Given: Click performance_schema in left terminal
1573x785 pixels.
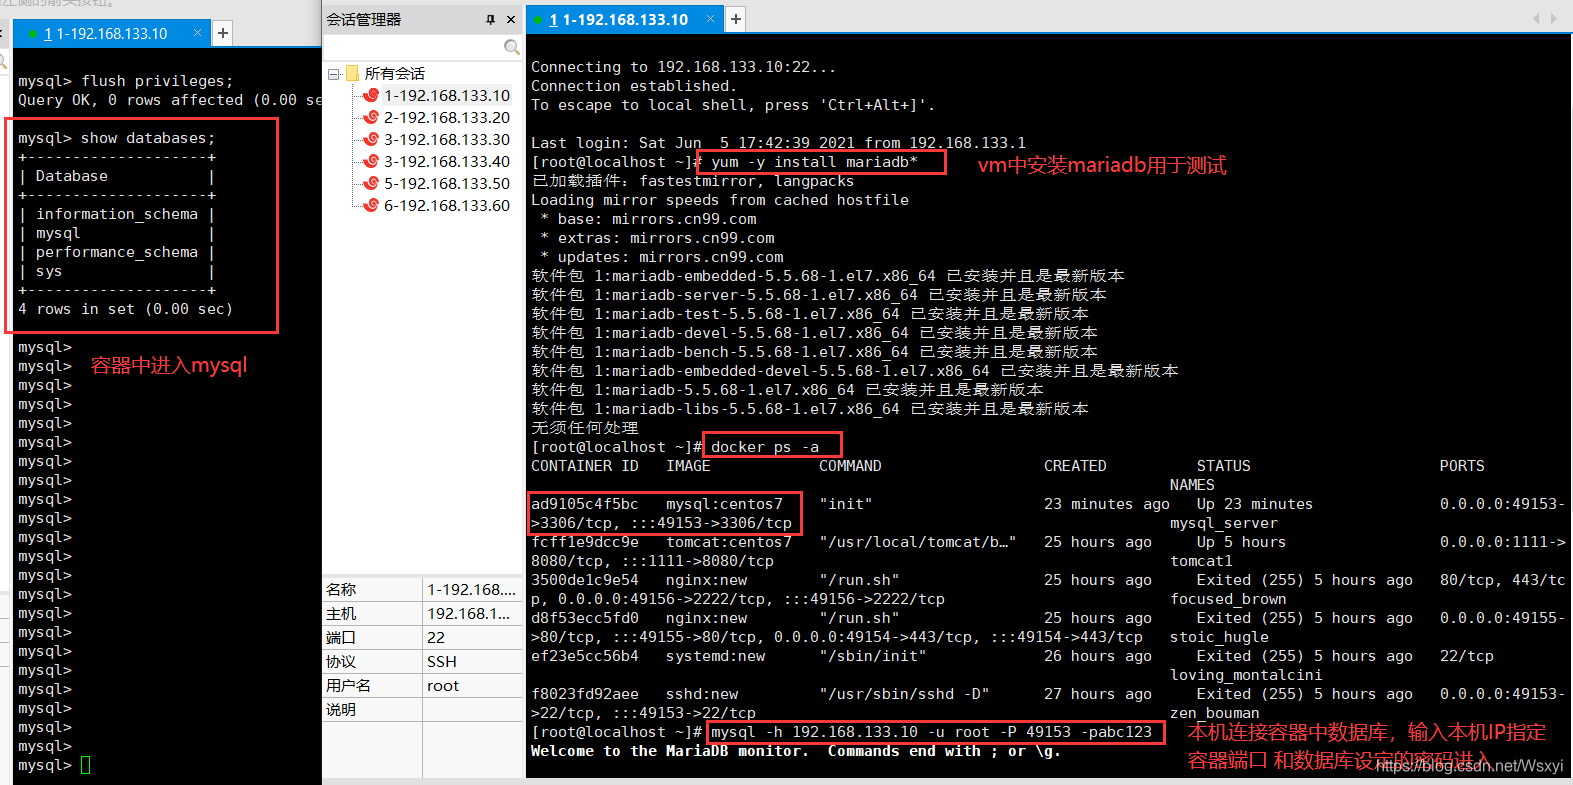Looking at the screenshot, I should [x=117, y=252].
